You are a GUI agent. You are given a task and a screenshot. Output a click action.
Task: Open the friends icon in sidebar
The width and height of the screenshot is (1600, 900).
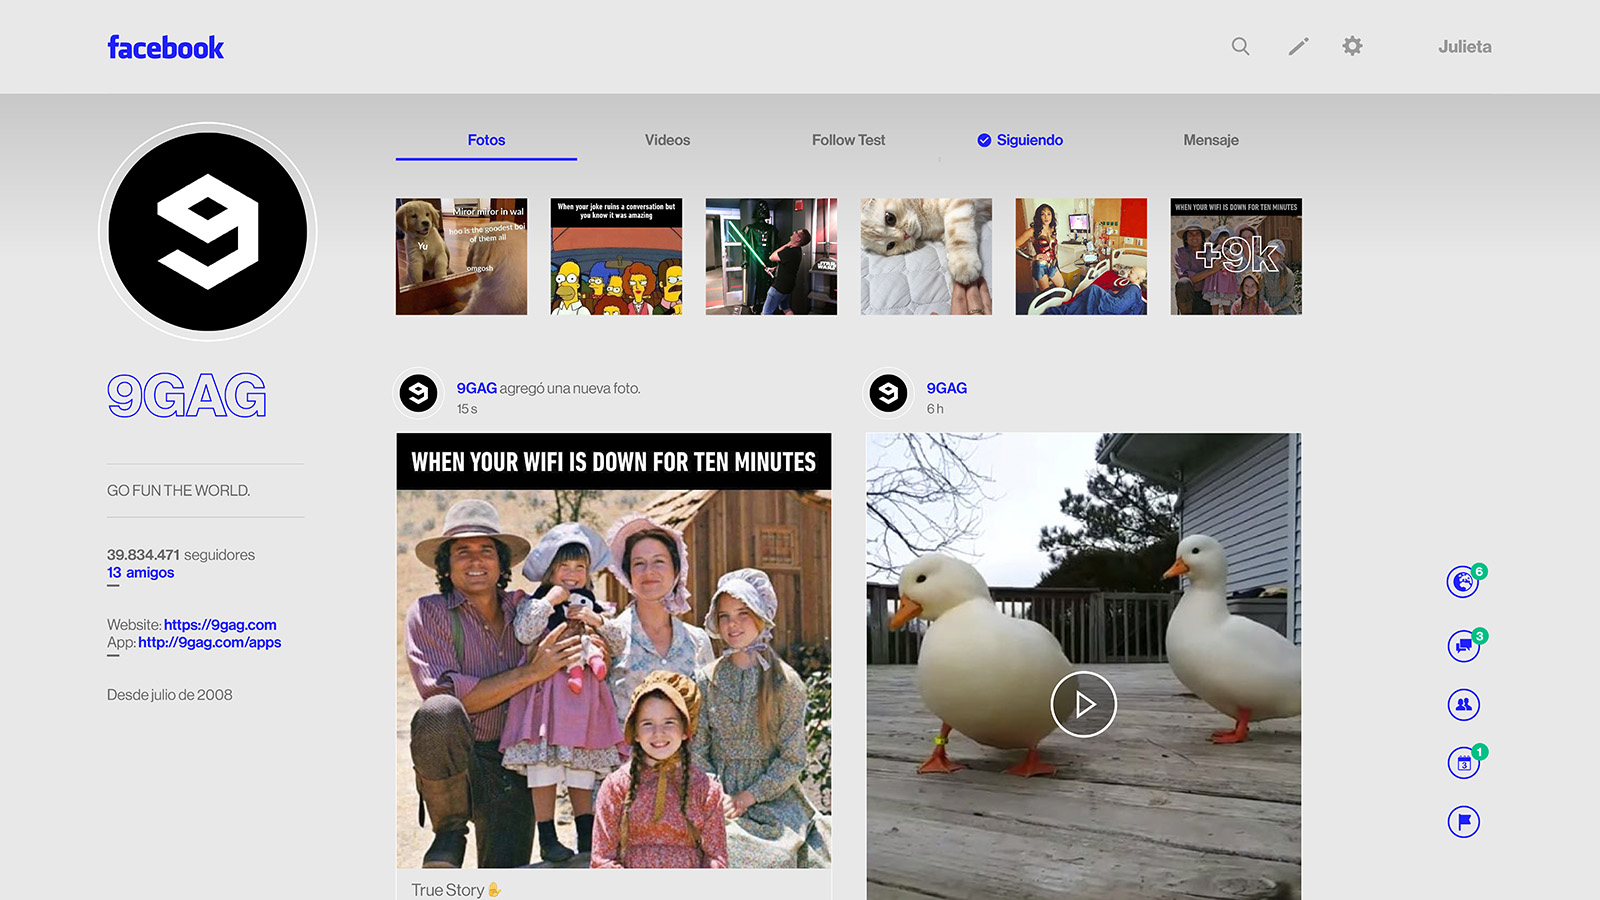[1463, 705]
